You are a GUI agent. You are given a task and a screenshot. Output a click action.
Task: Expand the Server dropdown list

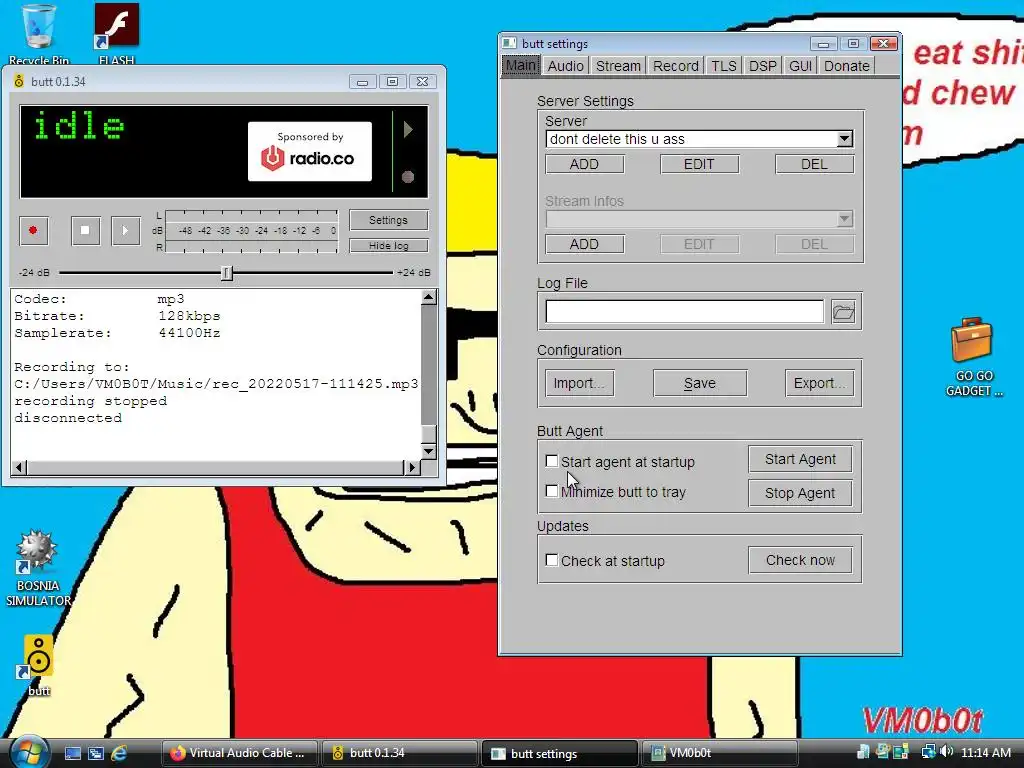tap(844, 139)
